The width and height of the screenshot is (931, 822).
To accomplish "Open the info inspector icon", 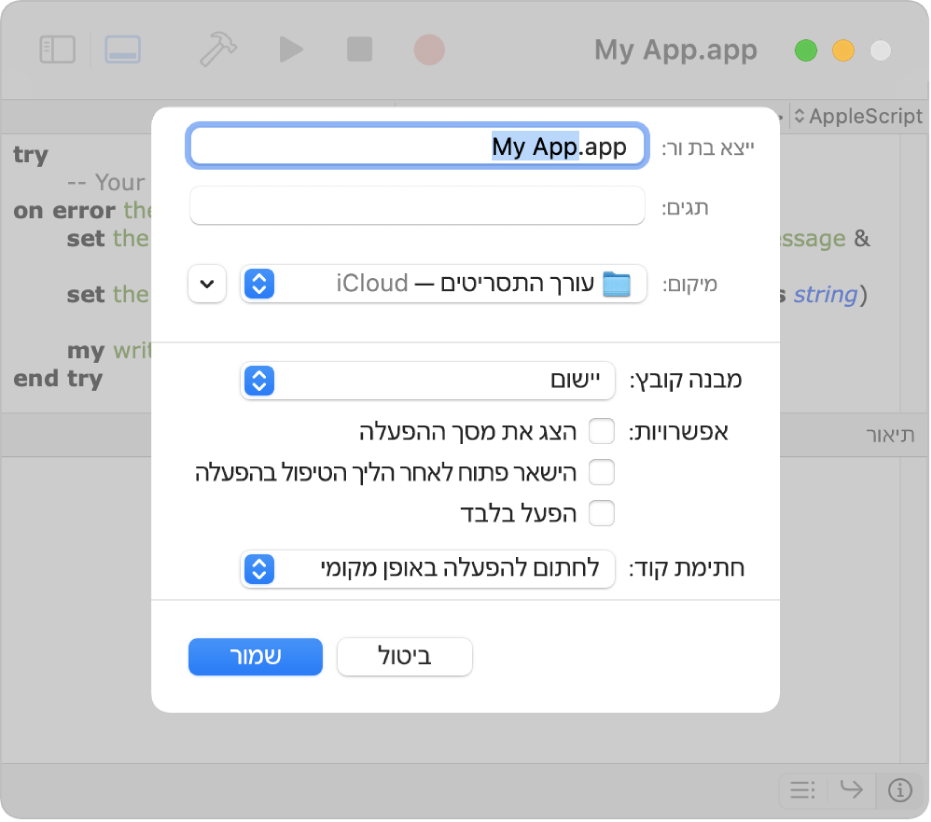I will [x=900, y=790].
